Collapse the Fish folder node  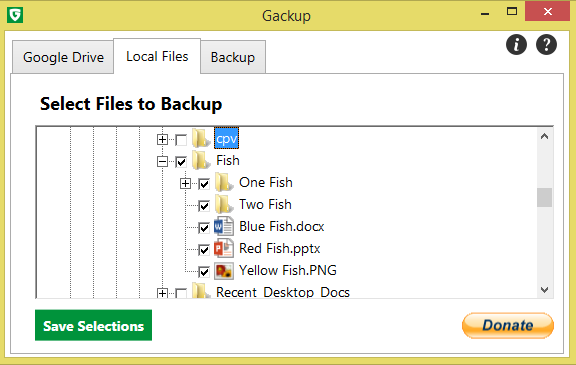tap(162, 162)
